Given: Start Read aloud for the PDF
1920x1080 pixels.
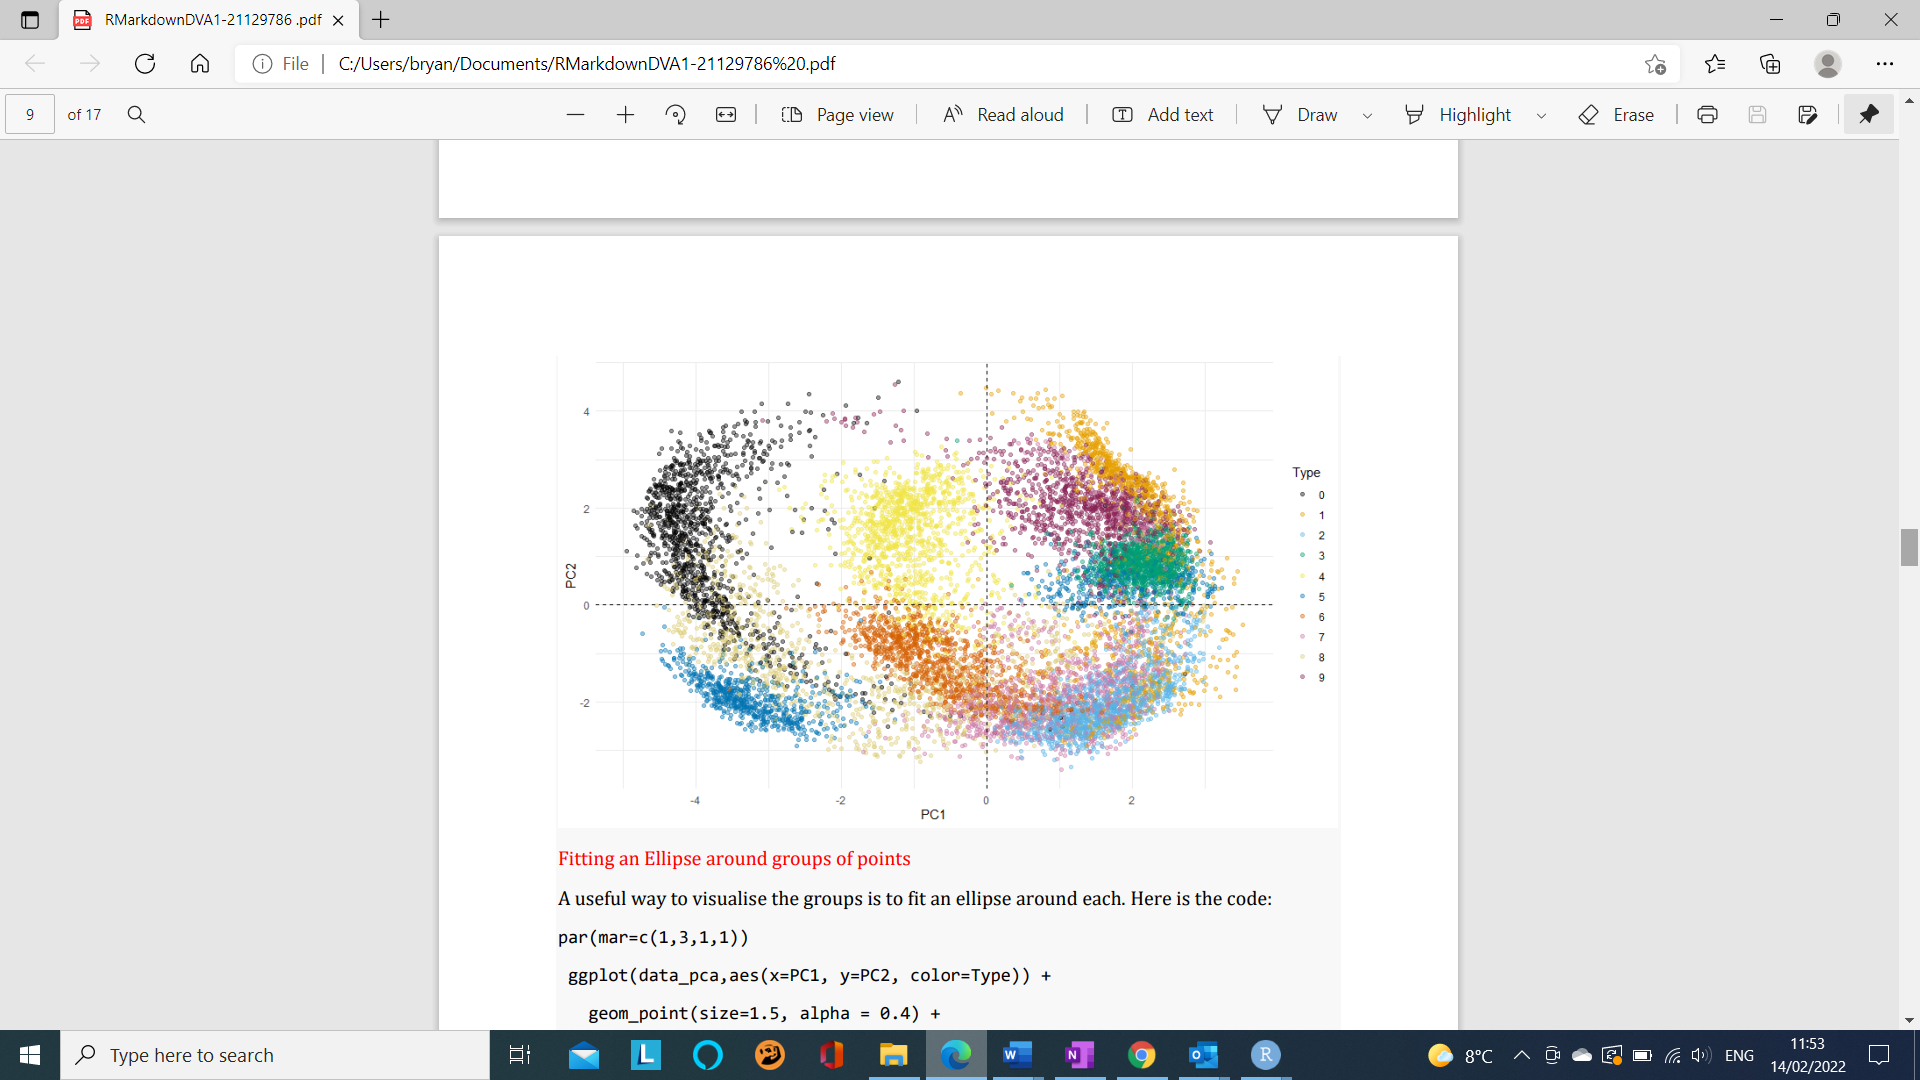Looking at the screenshot, I should [1003, 114].
